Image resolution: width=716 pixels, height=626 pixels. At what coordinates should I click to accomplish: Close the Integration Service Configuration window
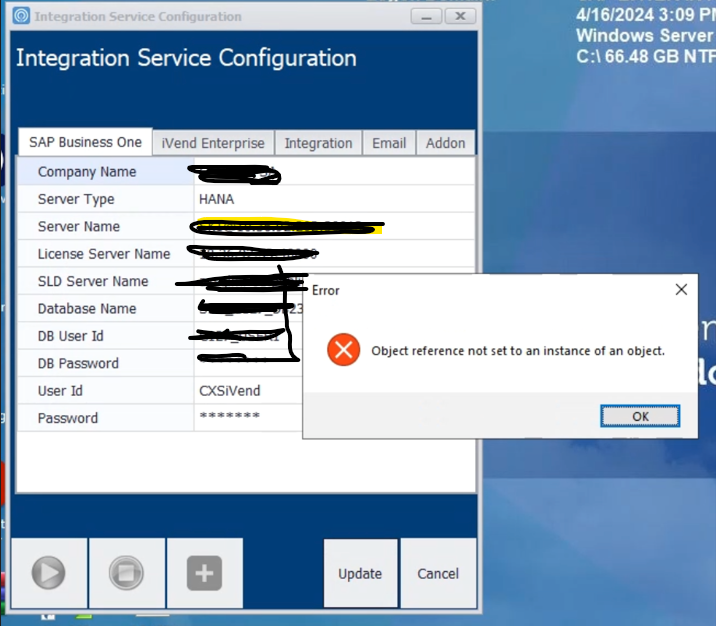(x=460, y=16)
